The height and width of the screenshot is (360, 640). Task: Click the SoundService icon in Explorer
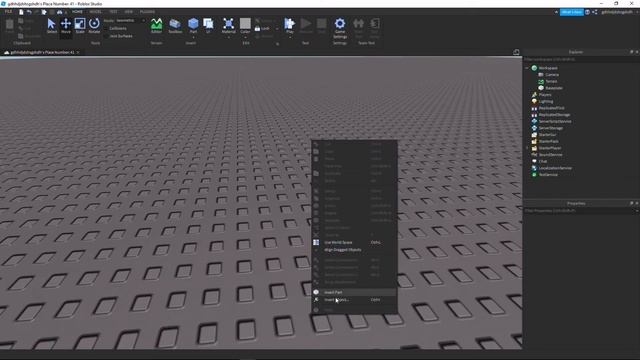coord(534,155)
